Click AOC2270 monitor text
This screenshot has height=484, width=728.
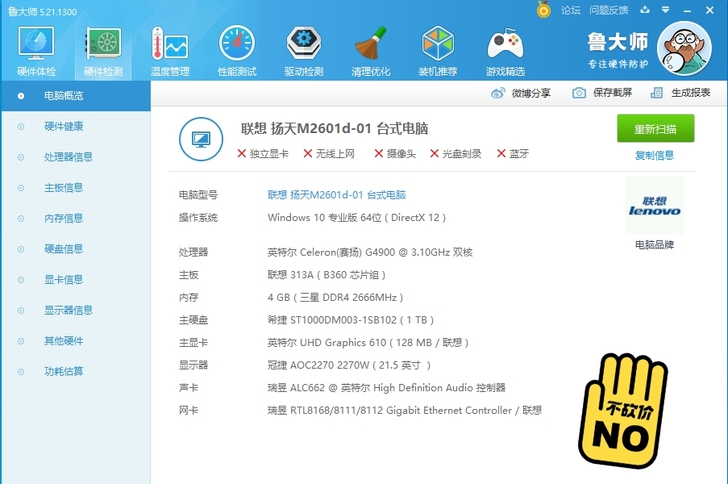click(x=349, y=365)
